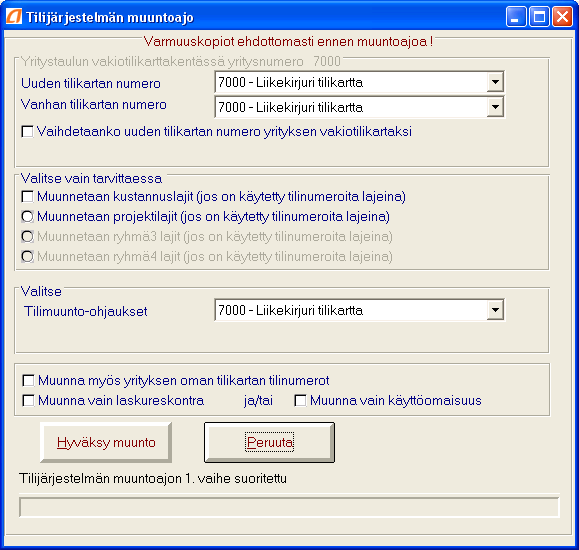Screen dimensions: 579x550
Task: Click the orange application icon in title bar
Action: pos(14,17)
